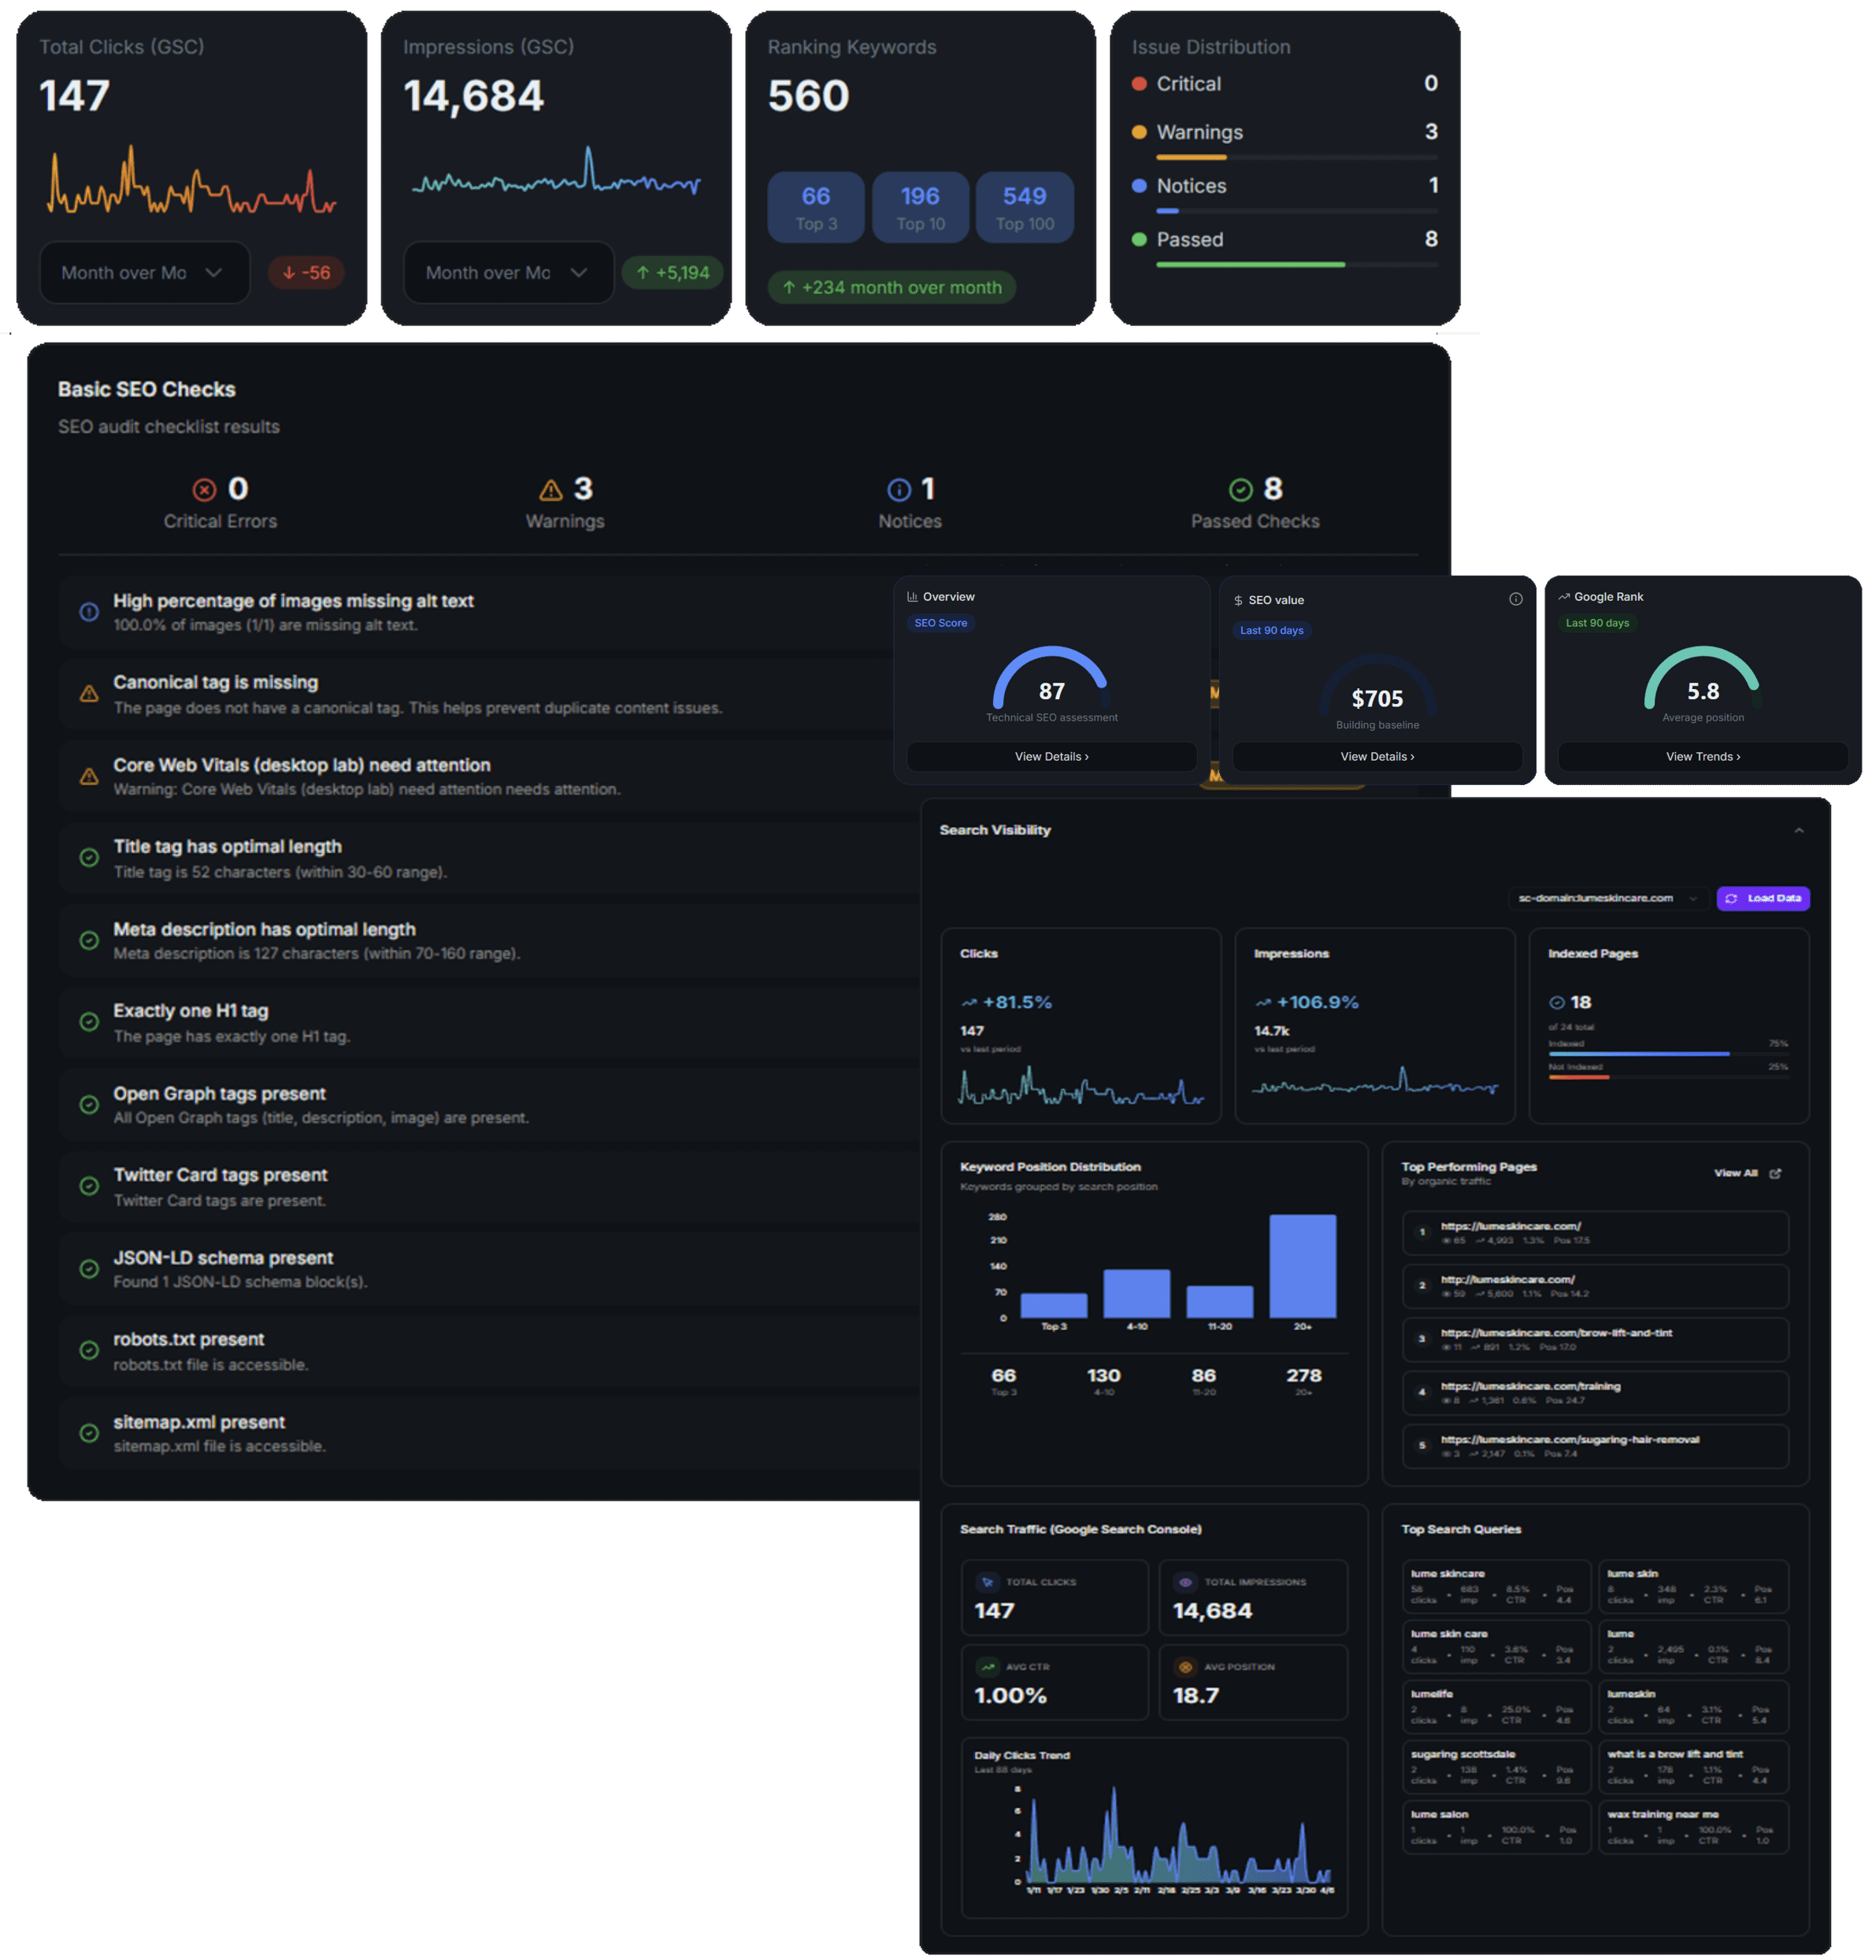Viewport: 1876px width, 1960px height.
Task: Click the Total Impressions eye icon
Action: 1186,1582
